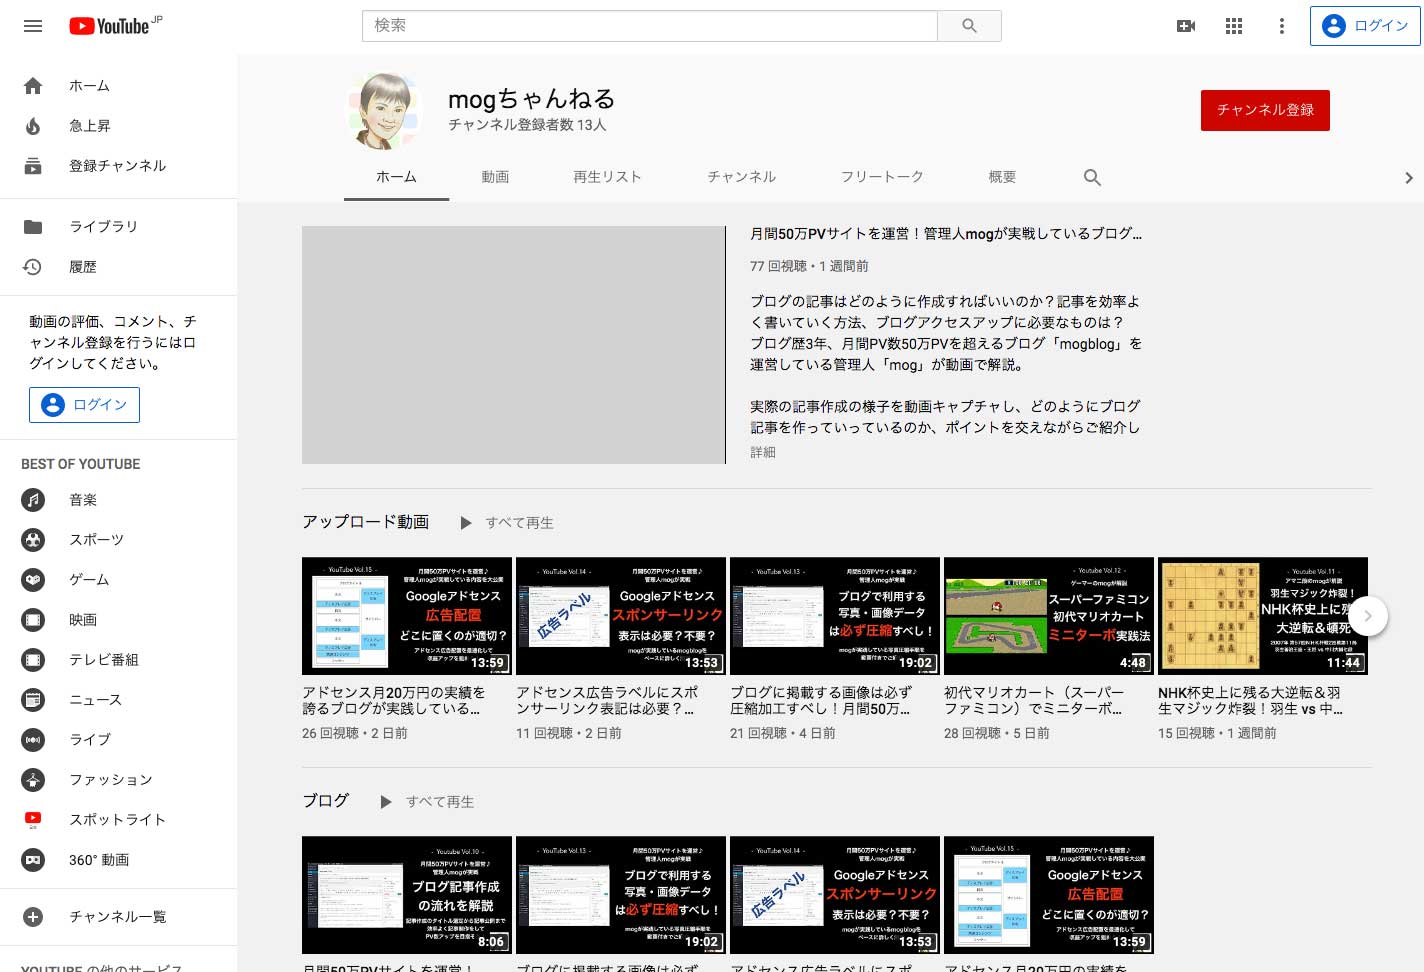Switch to the チャンネル tab

point(741,177)
